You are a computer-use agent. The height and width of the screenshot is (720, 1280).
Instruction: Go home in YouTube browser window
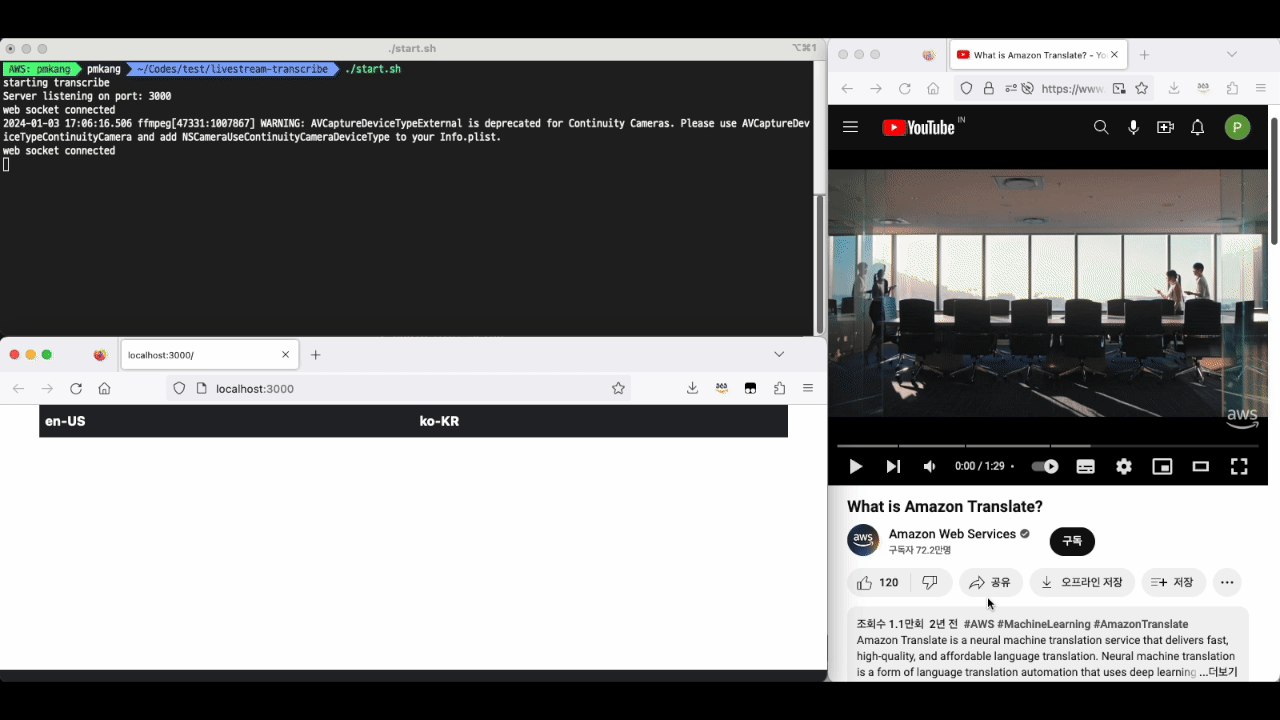(x=933, y=89)
